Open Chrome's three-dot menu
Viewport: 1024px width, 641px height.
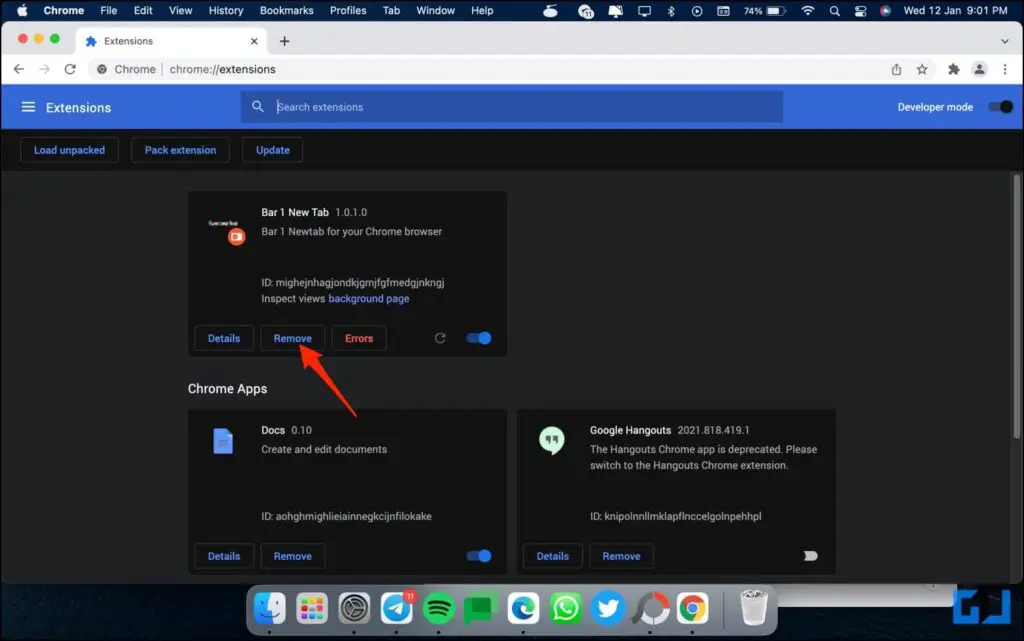pyautogui.click(x=1005, y=69)
